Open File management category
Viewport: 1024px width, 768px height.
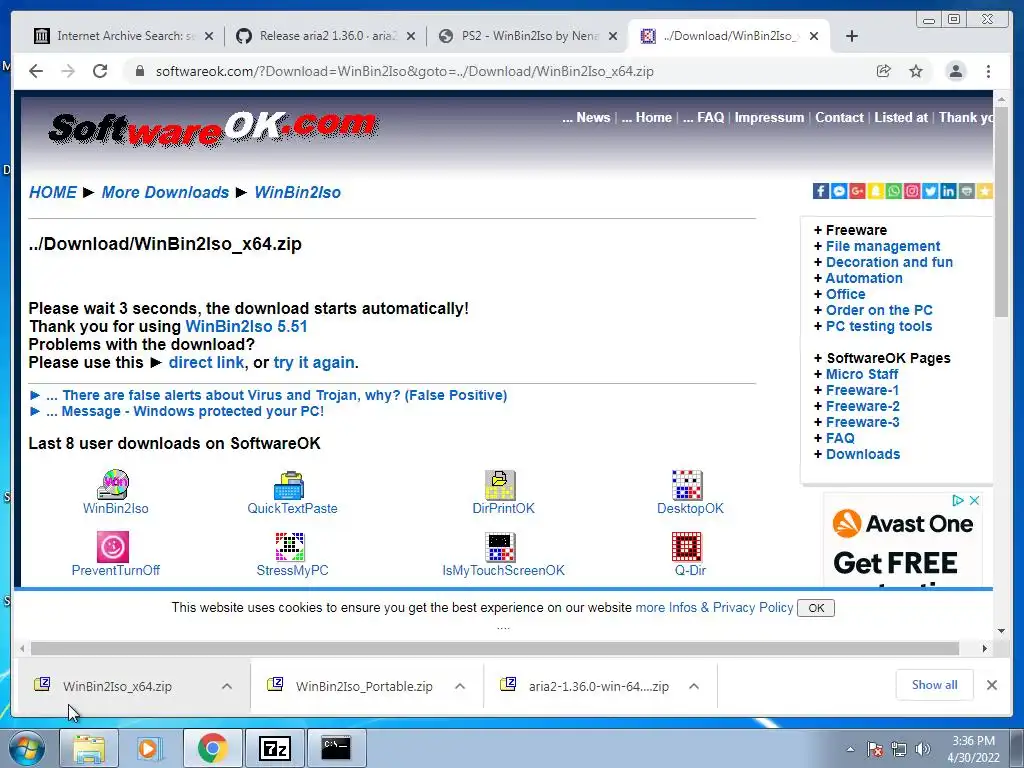883,246
